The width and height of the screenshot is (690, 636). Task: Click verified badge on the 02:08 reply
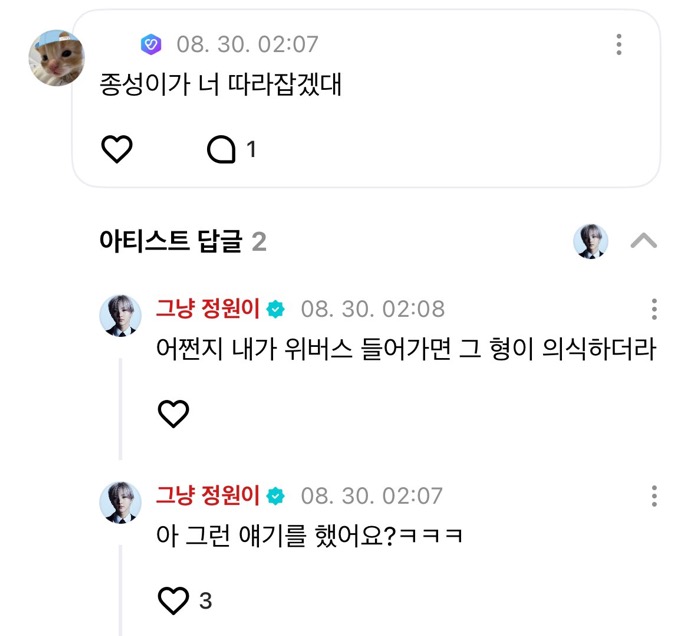coord(277,309)
